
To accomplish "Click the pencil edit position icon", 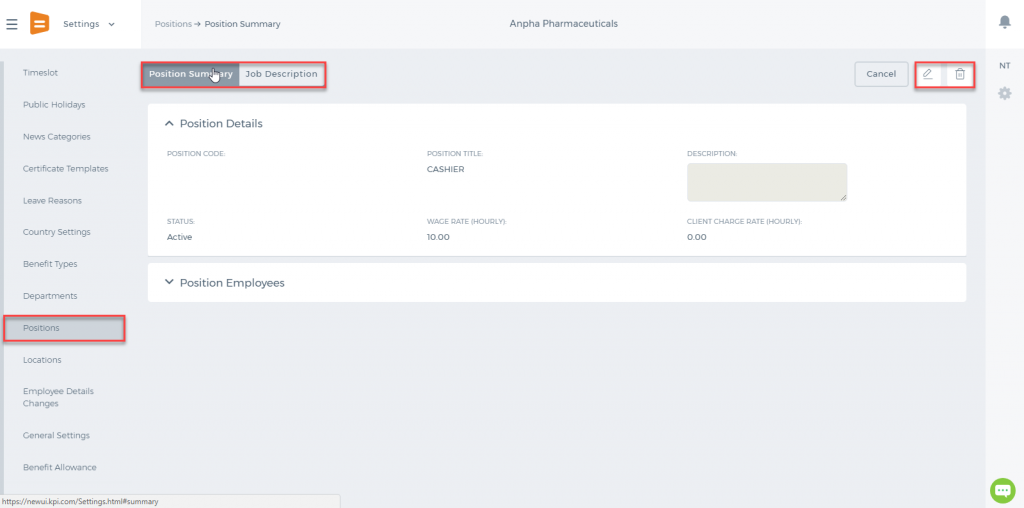I will (x=928, y=74).
